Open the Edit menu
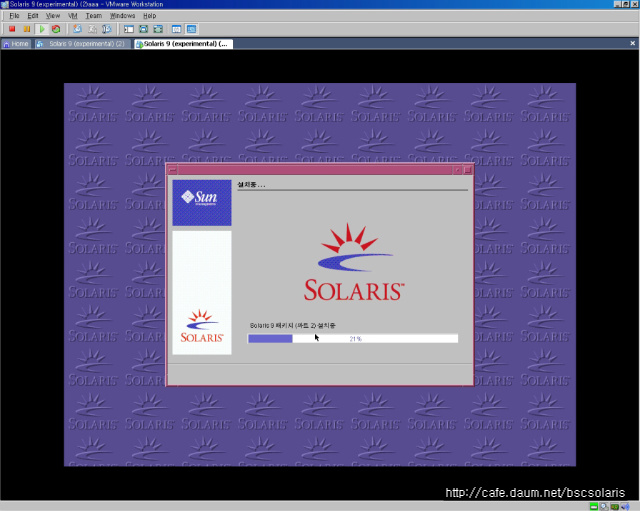This screenshot has width=640, height=511. click(33, 16)
